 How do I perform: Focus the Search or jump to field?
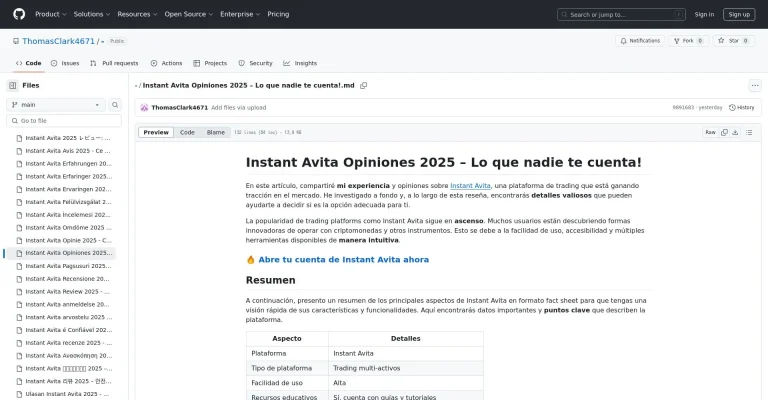621,15
